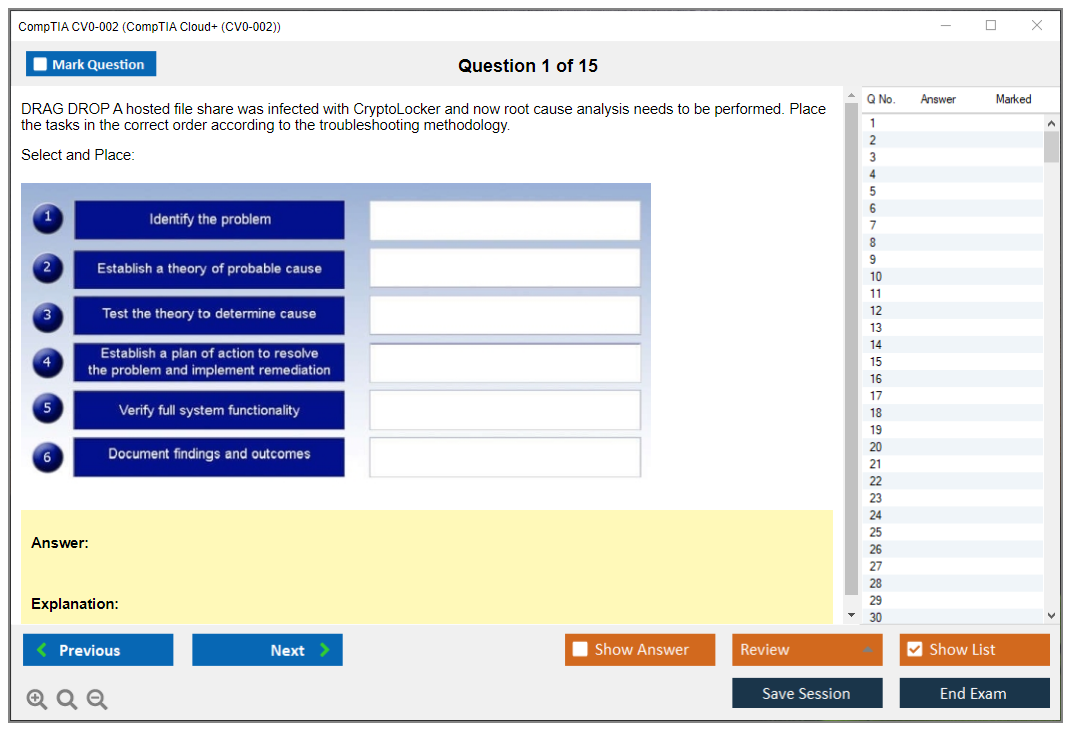Image resolution: width=1075 pixels, height=735 pixels.
Task: Click the empty drop slot beside step 2
Action: tap(504, 268)
